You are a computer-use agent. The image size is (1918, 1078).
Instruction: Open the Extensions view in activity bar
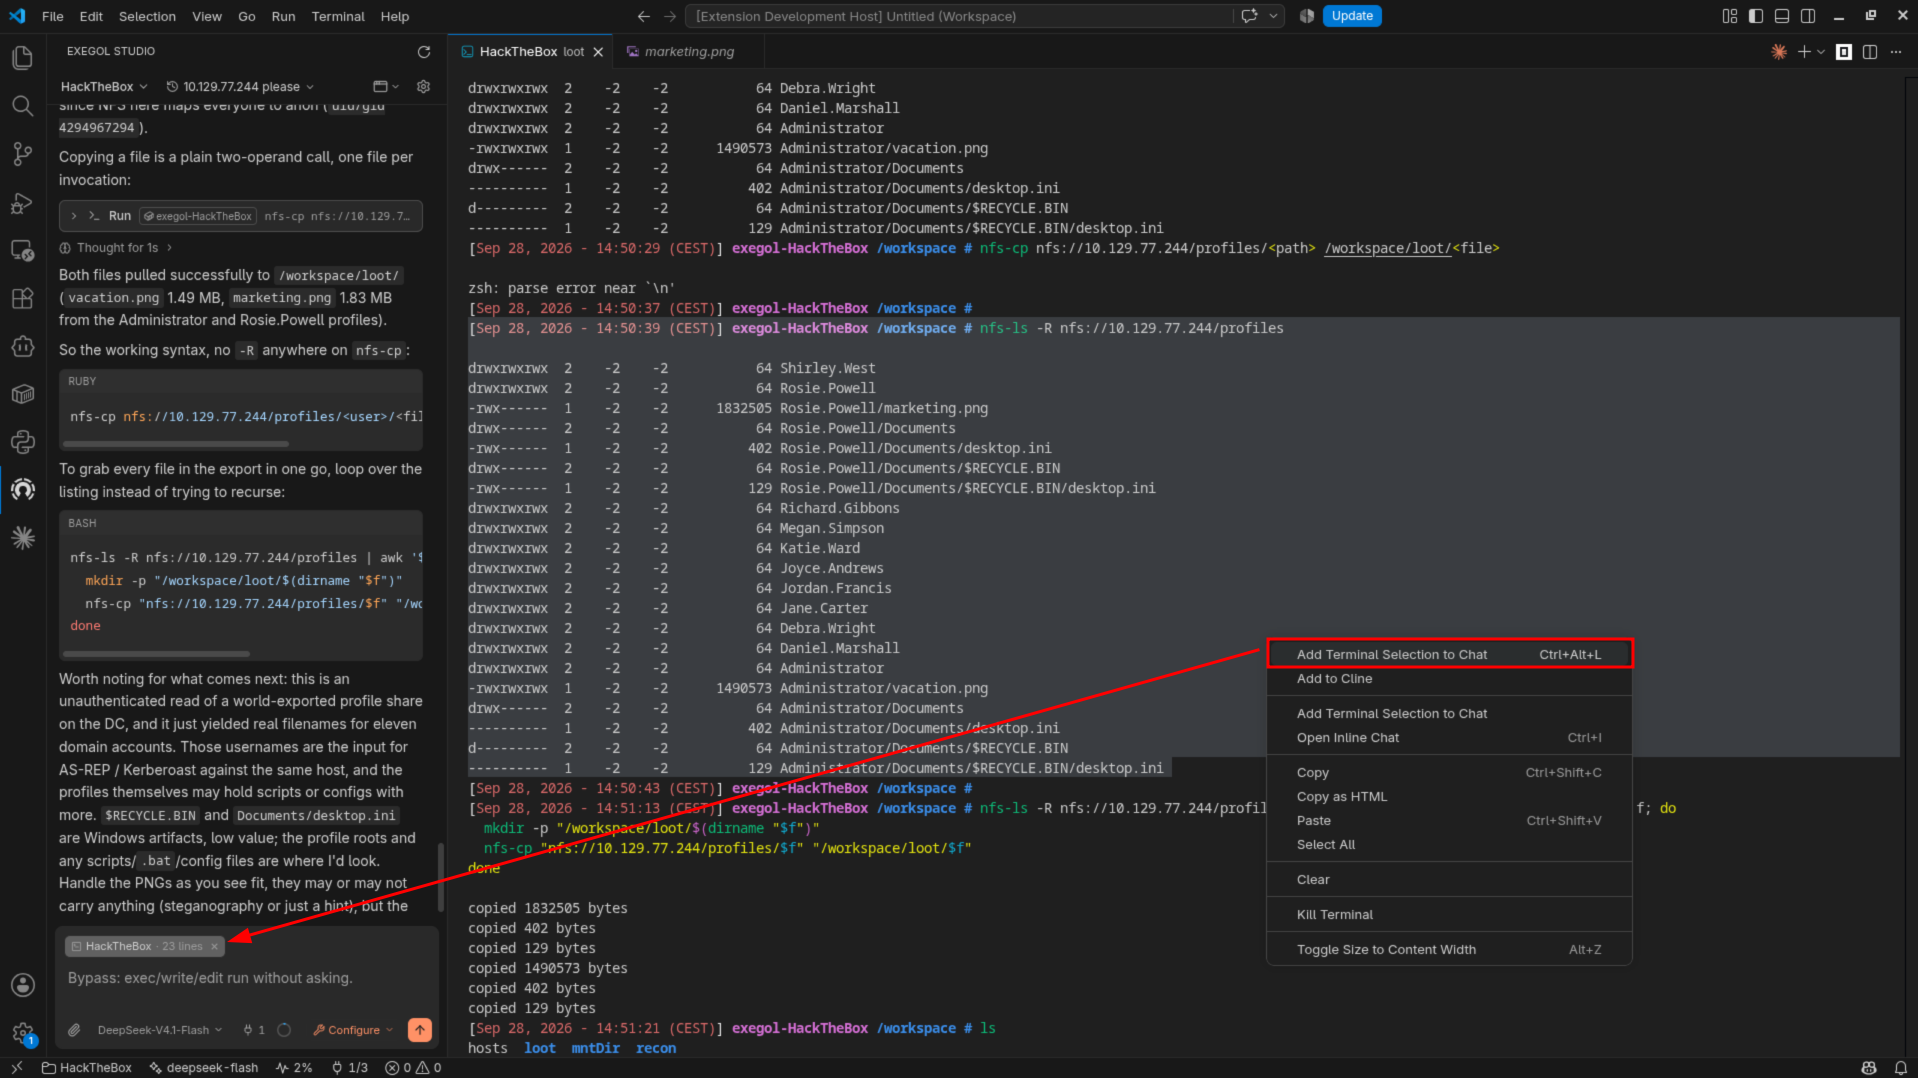pos(22,299)
